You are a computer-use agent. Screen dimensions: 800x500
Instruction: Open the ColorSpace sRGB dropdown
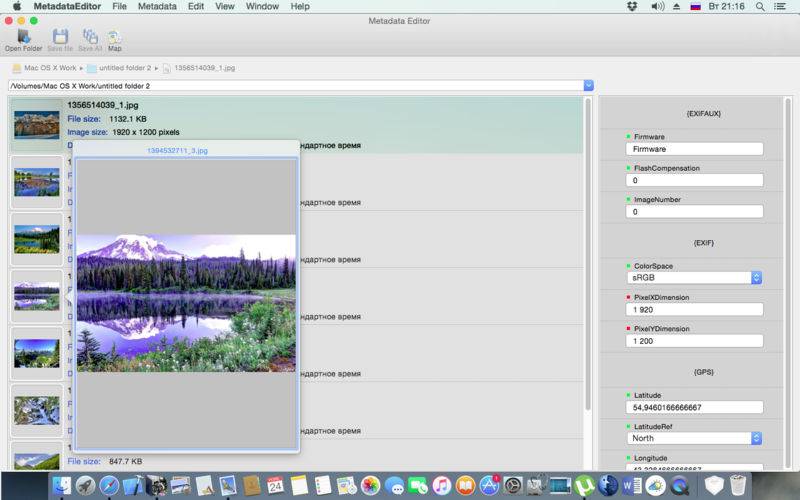click(694, 278)
